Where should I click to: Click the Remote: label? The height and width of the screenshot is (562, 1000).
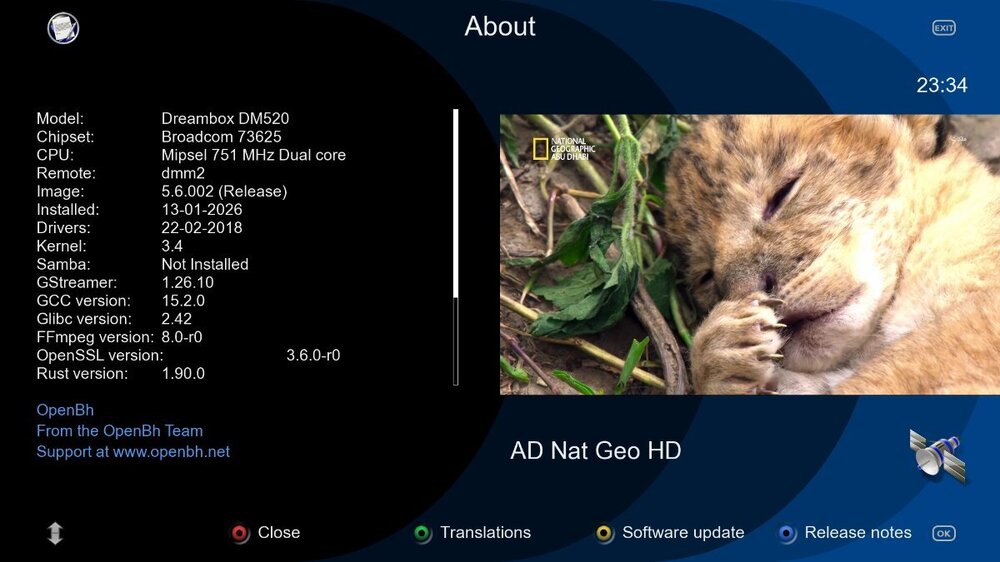point(66,173)
